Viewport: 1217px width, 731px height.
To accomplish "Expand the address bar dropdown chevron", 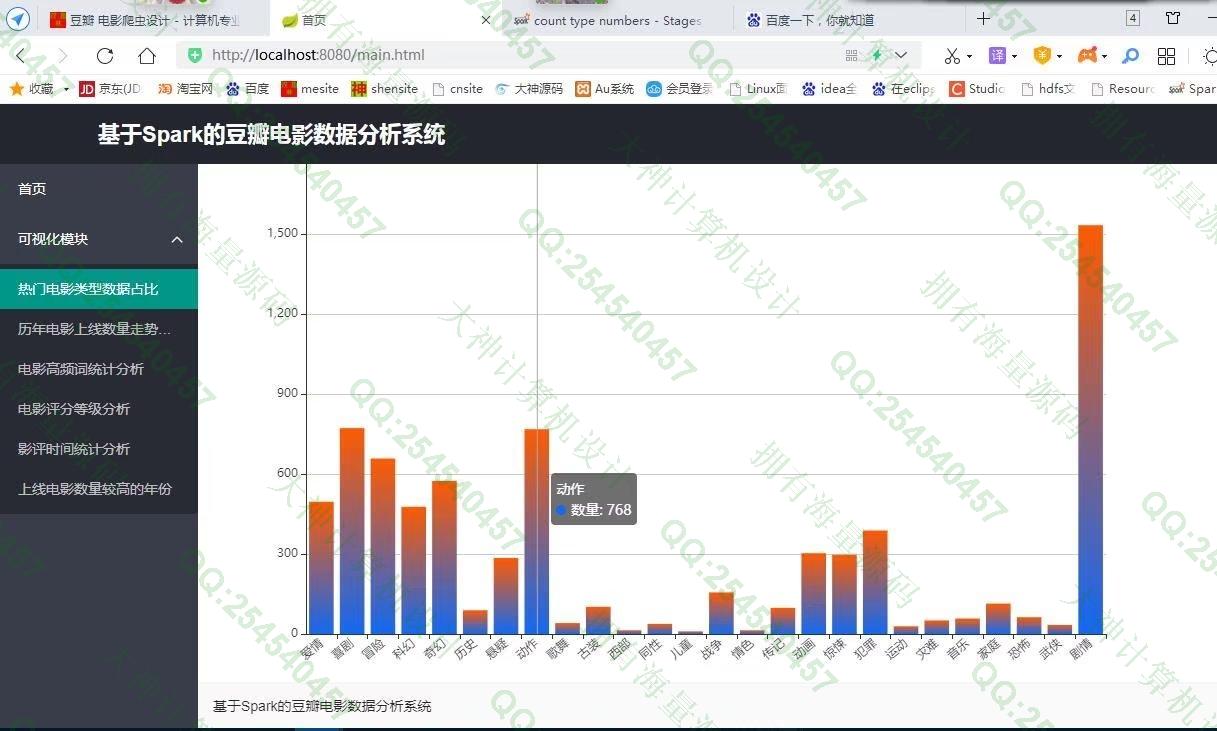I will [x=901, y=55].
